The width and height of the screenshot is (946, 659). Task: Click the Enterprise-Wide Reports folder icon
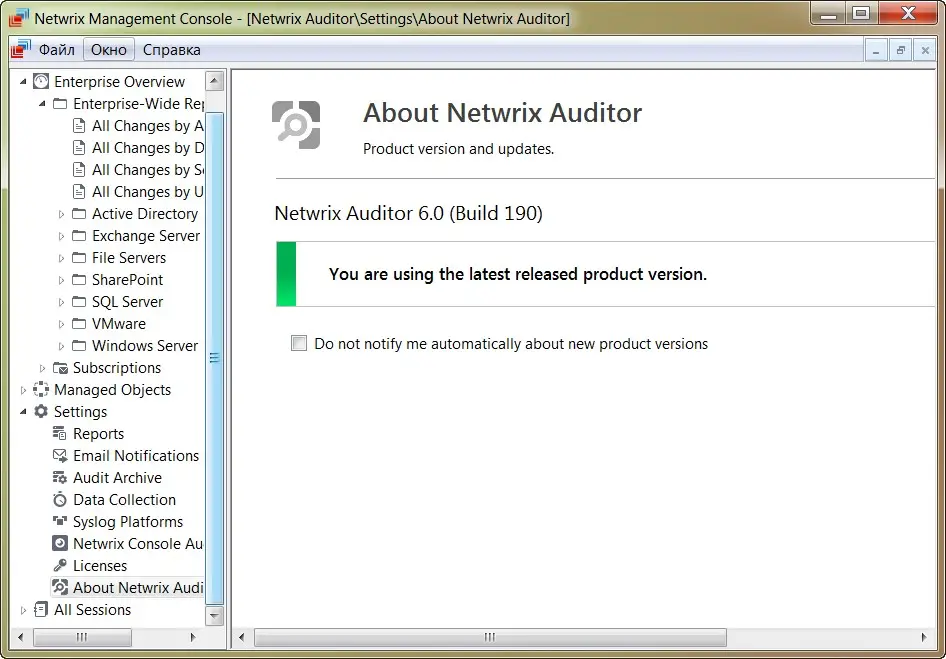(x=60, y=104)
